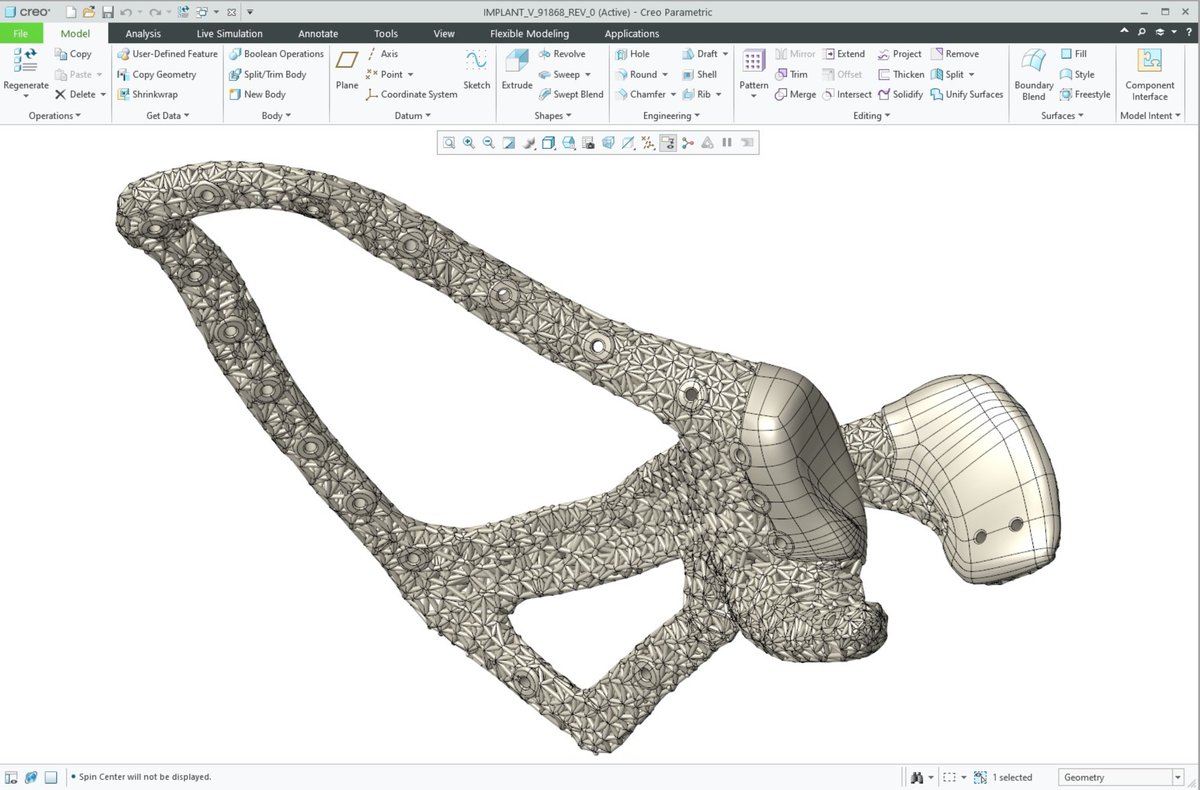Click the Boolean Operations button

click(276, 54)
